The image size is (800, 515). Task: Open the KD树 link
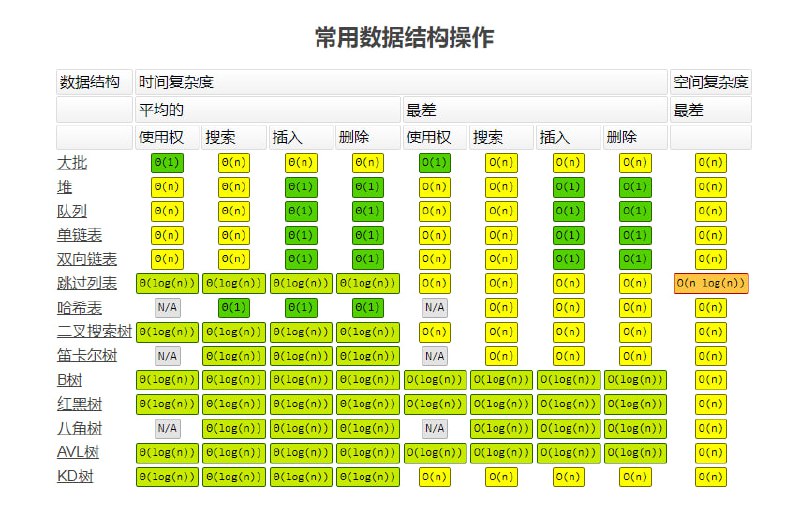tap(75, 476)
